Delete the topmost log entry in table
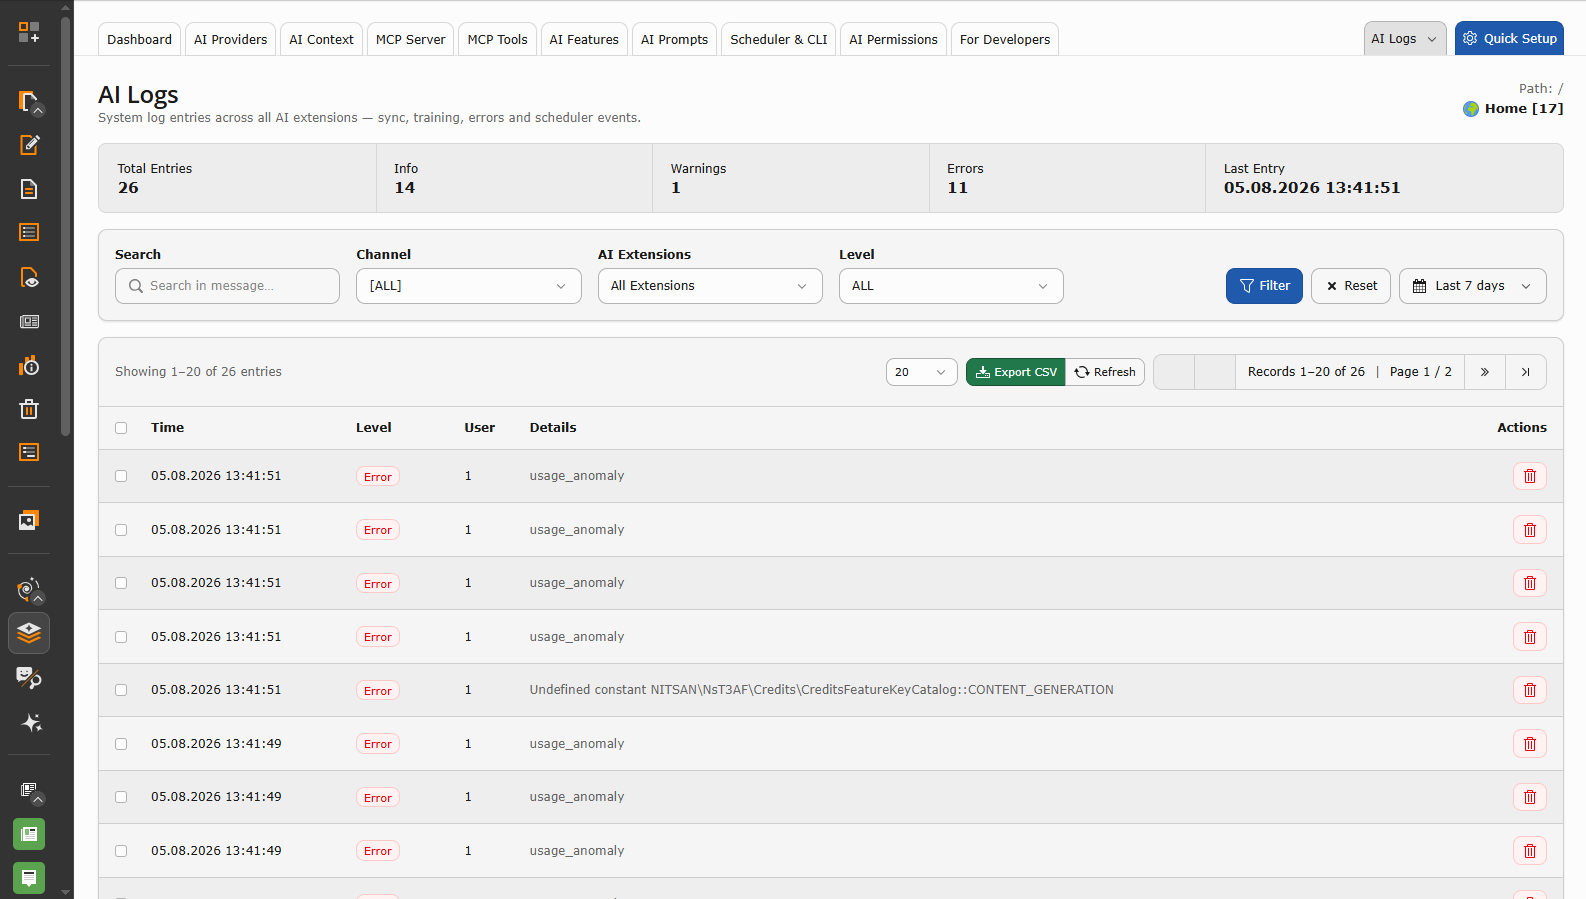The width and height of the screenshot is (1586, 899). point(1529,476)
